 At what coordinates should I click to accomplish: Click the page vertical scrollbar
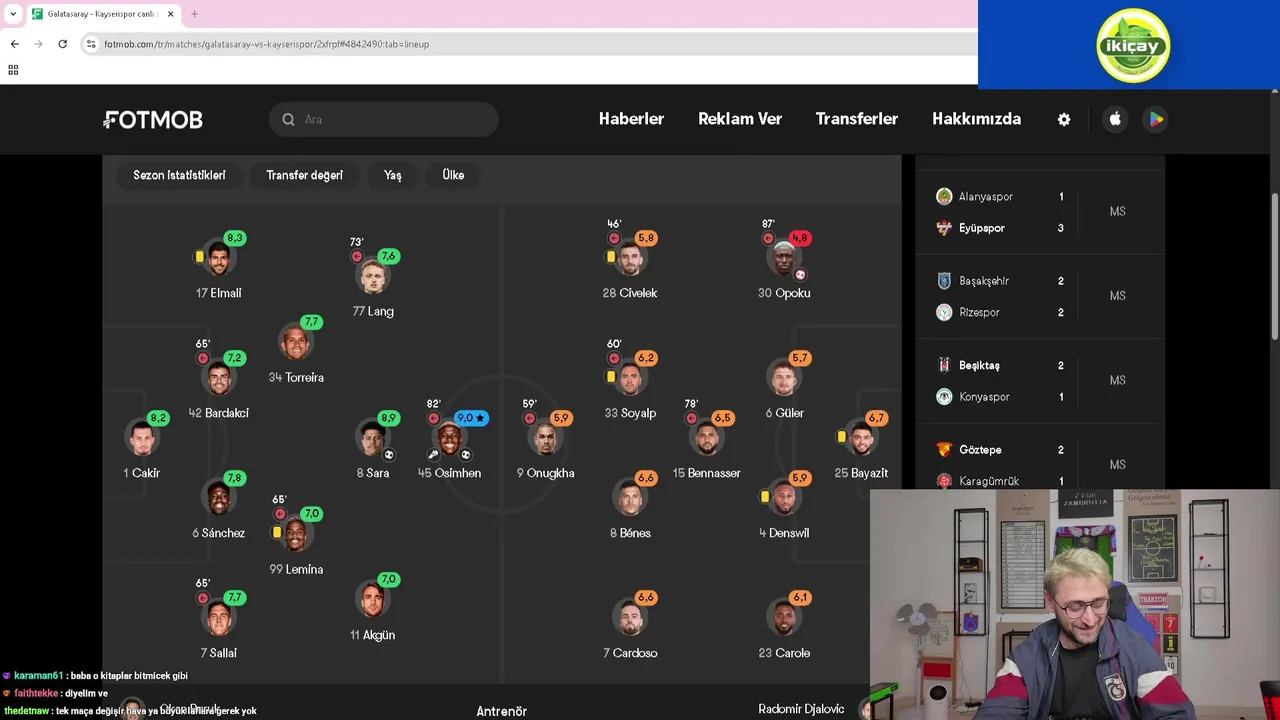coord(1274,265)
